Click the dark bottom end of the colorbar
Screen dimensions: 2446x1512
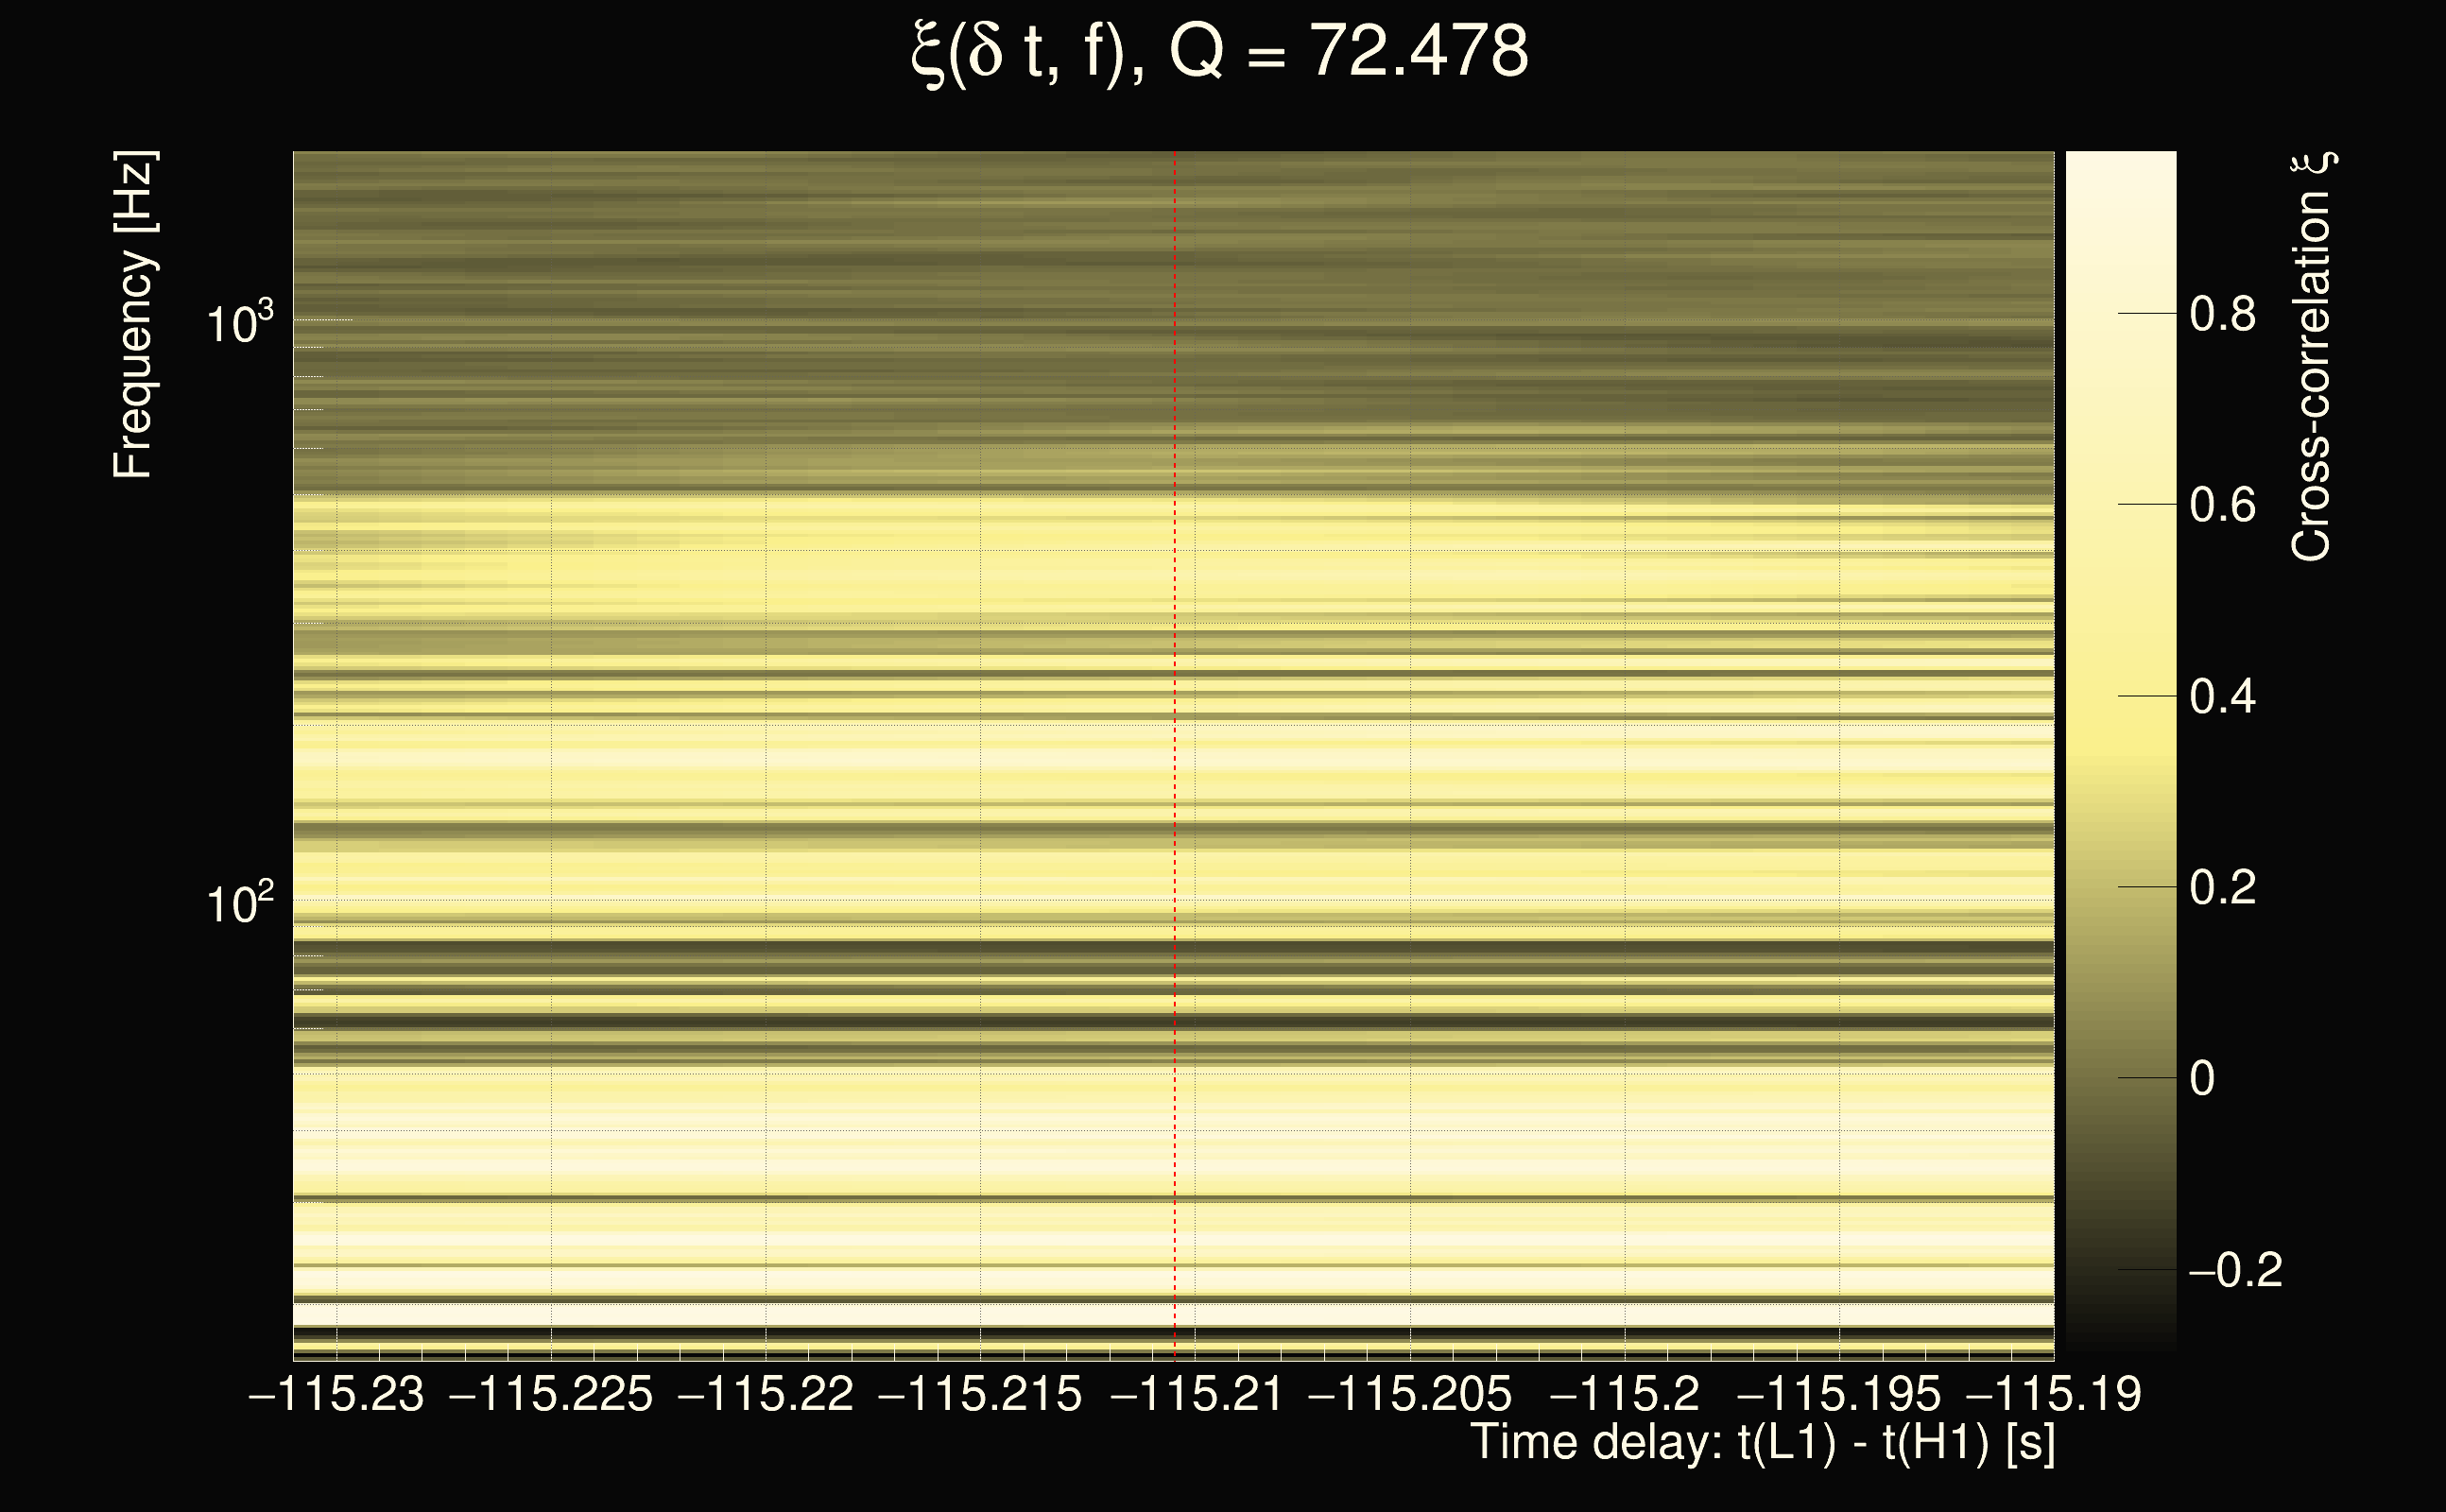[x=2120, y=1342]
